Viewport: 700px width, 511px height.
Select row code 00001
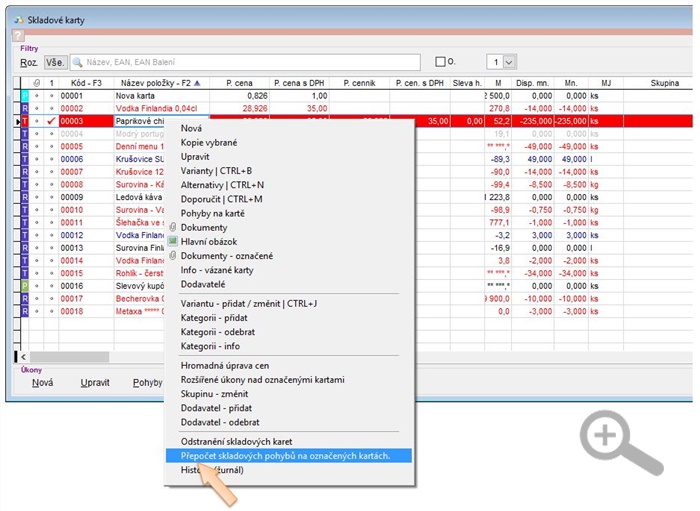pos(72,96)
